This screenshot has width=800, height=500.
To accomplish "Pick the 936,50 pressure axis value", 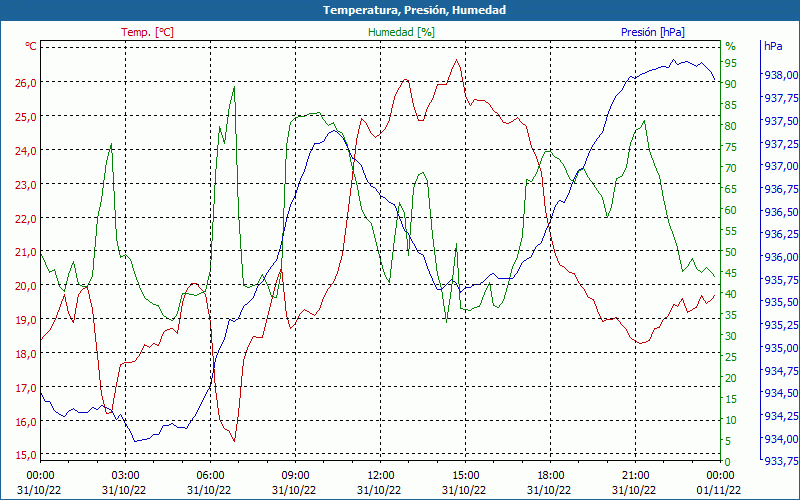I will point(781,212).
